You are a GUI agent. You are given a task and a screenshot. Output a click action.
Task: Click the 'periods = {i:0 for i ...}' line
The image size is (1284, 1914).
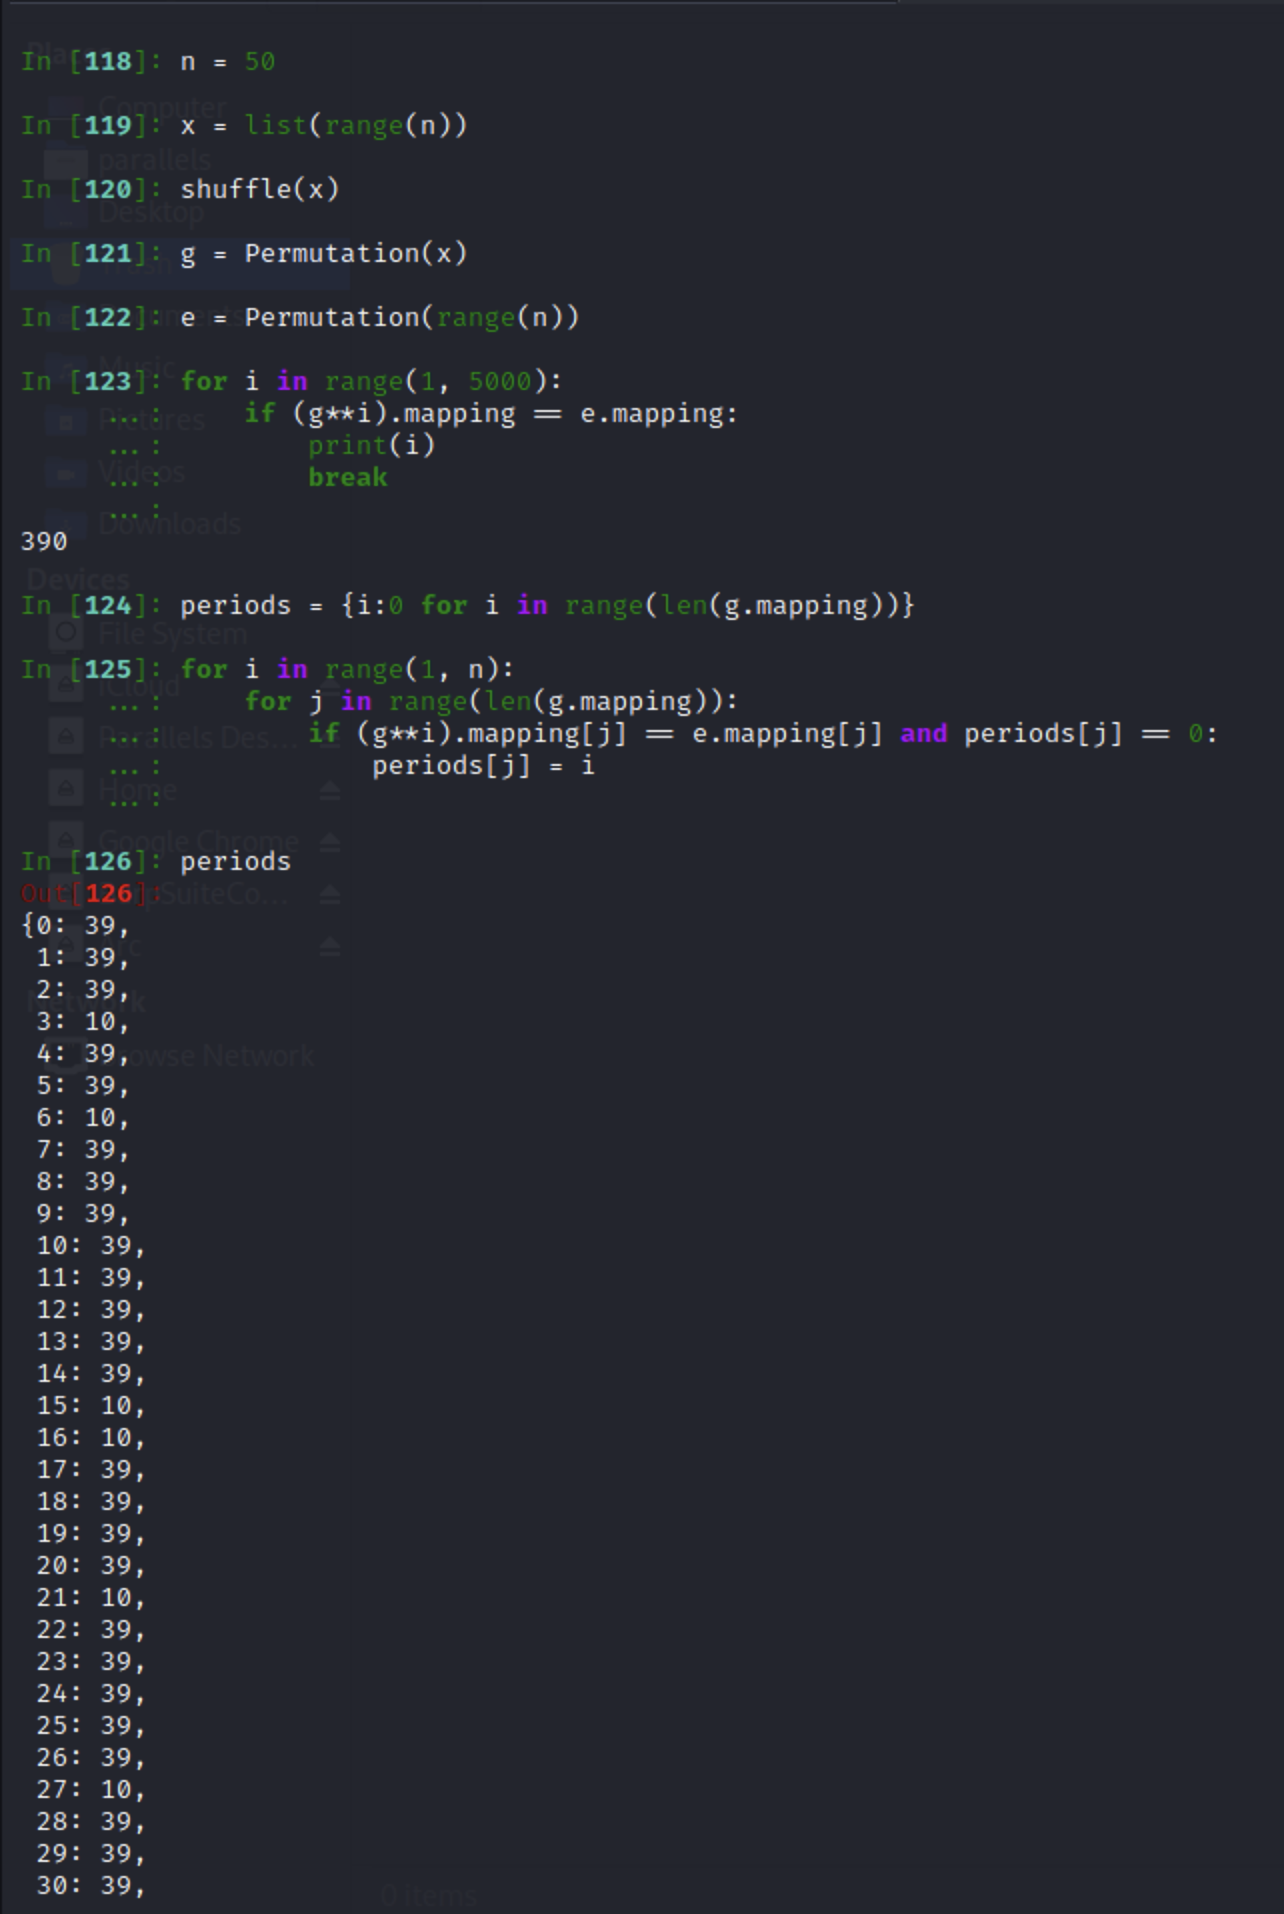[x=547, y=606]
